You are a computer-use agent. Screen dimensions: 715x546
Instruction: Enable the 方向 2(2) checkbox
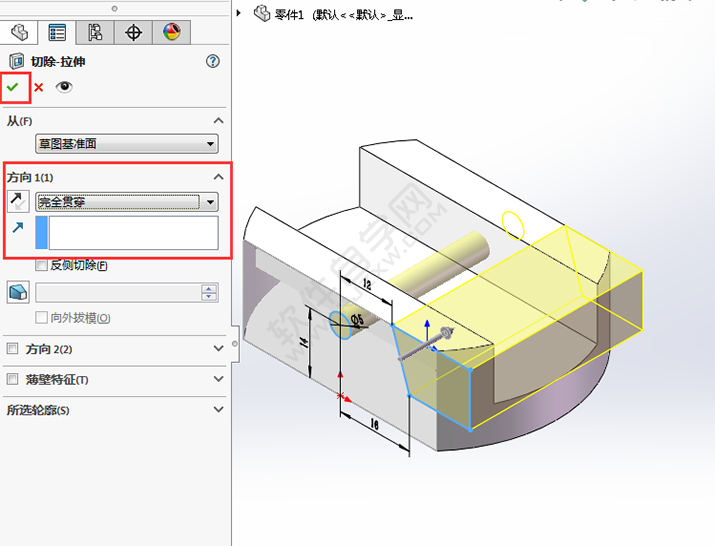pos(13,349)
